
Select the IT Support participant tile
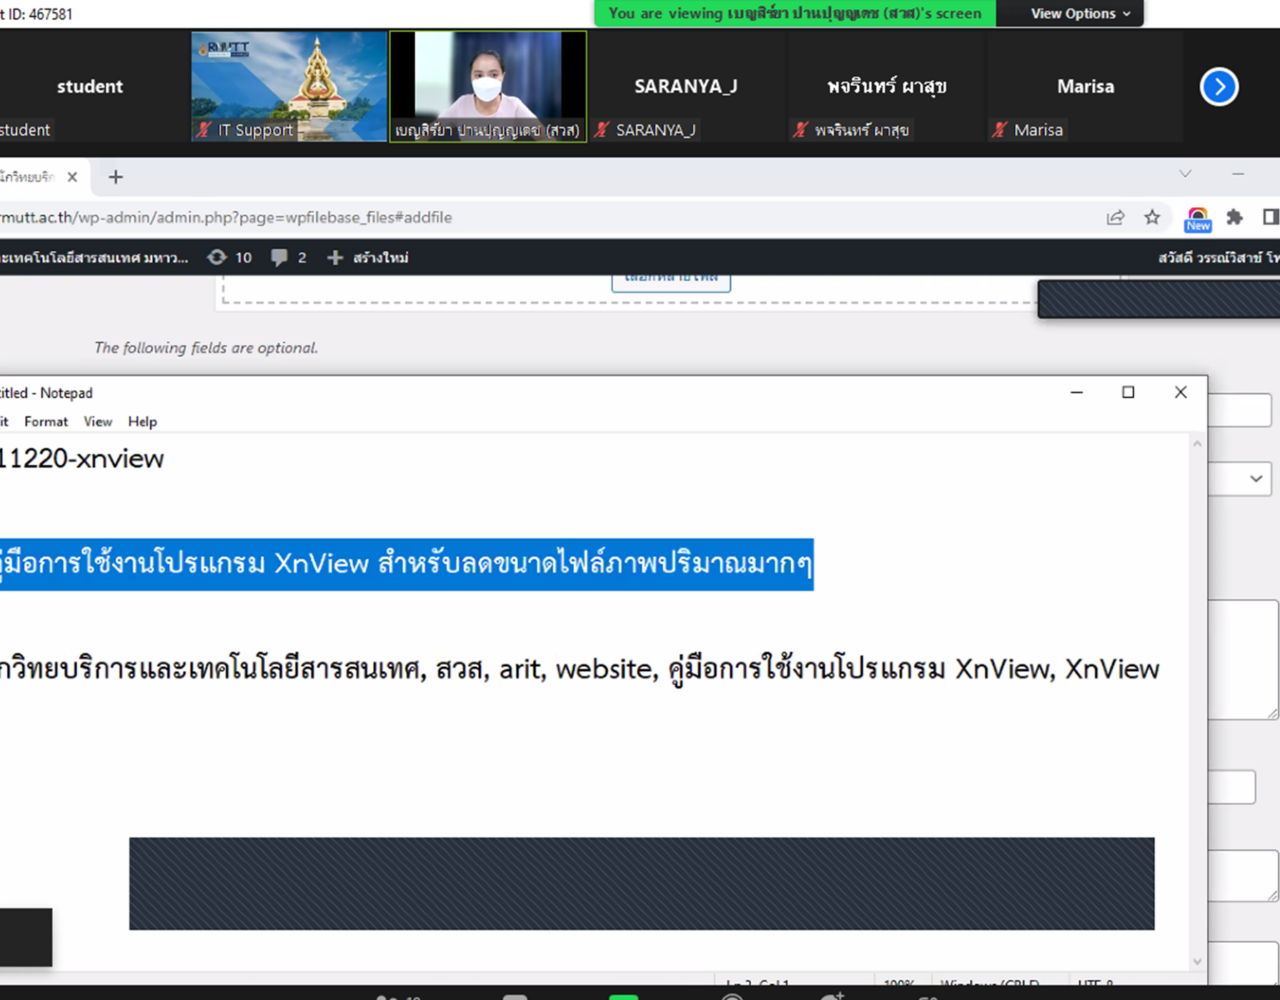pos(290,86)
